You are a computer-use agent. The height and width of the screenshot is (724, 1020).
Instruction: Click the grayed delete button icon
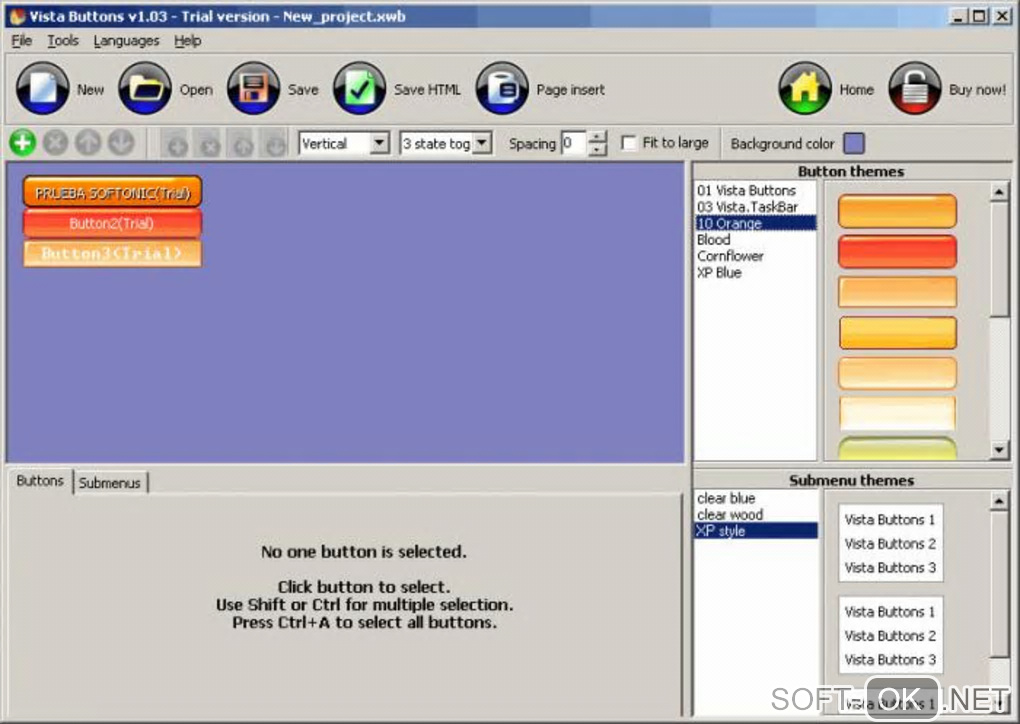tap(56, 143)
